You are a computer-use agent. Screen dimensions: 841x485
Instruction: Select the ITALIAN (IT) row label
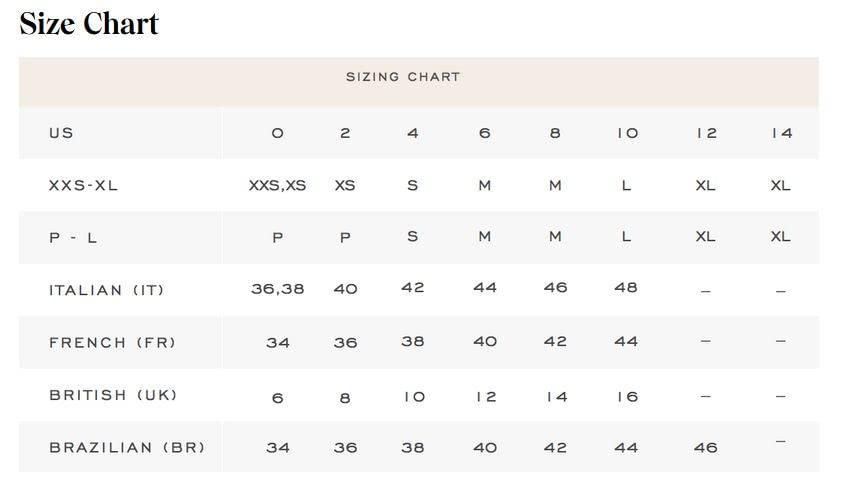pos(106,290)
